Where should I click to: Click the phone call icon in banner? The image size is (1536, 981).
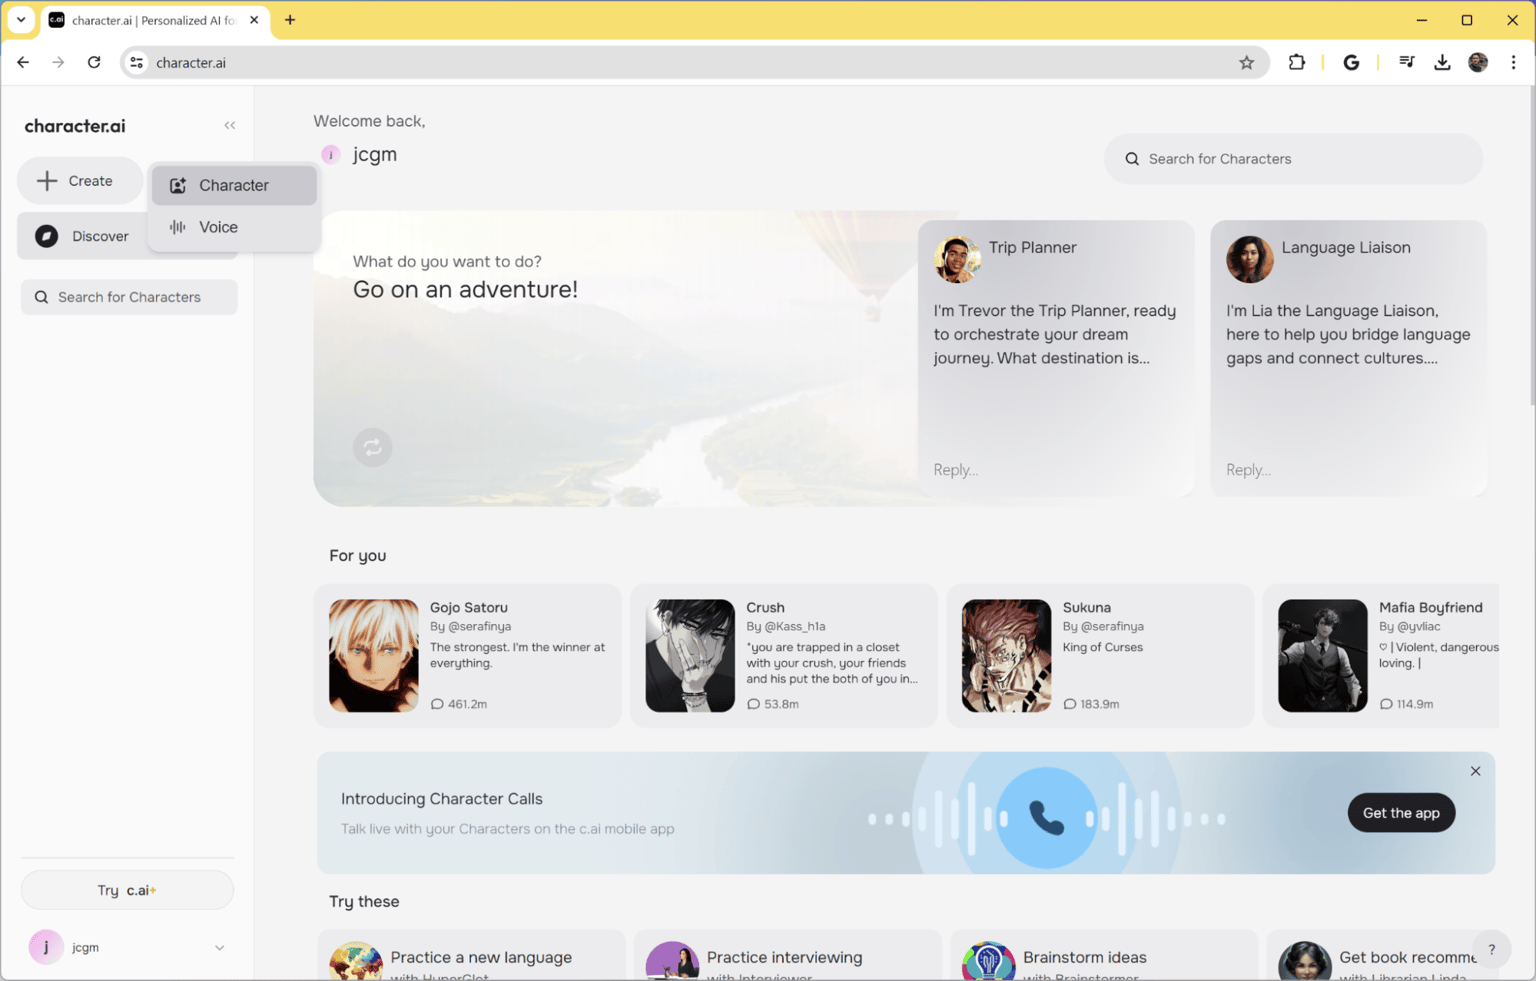(x=1046, y=818)
